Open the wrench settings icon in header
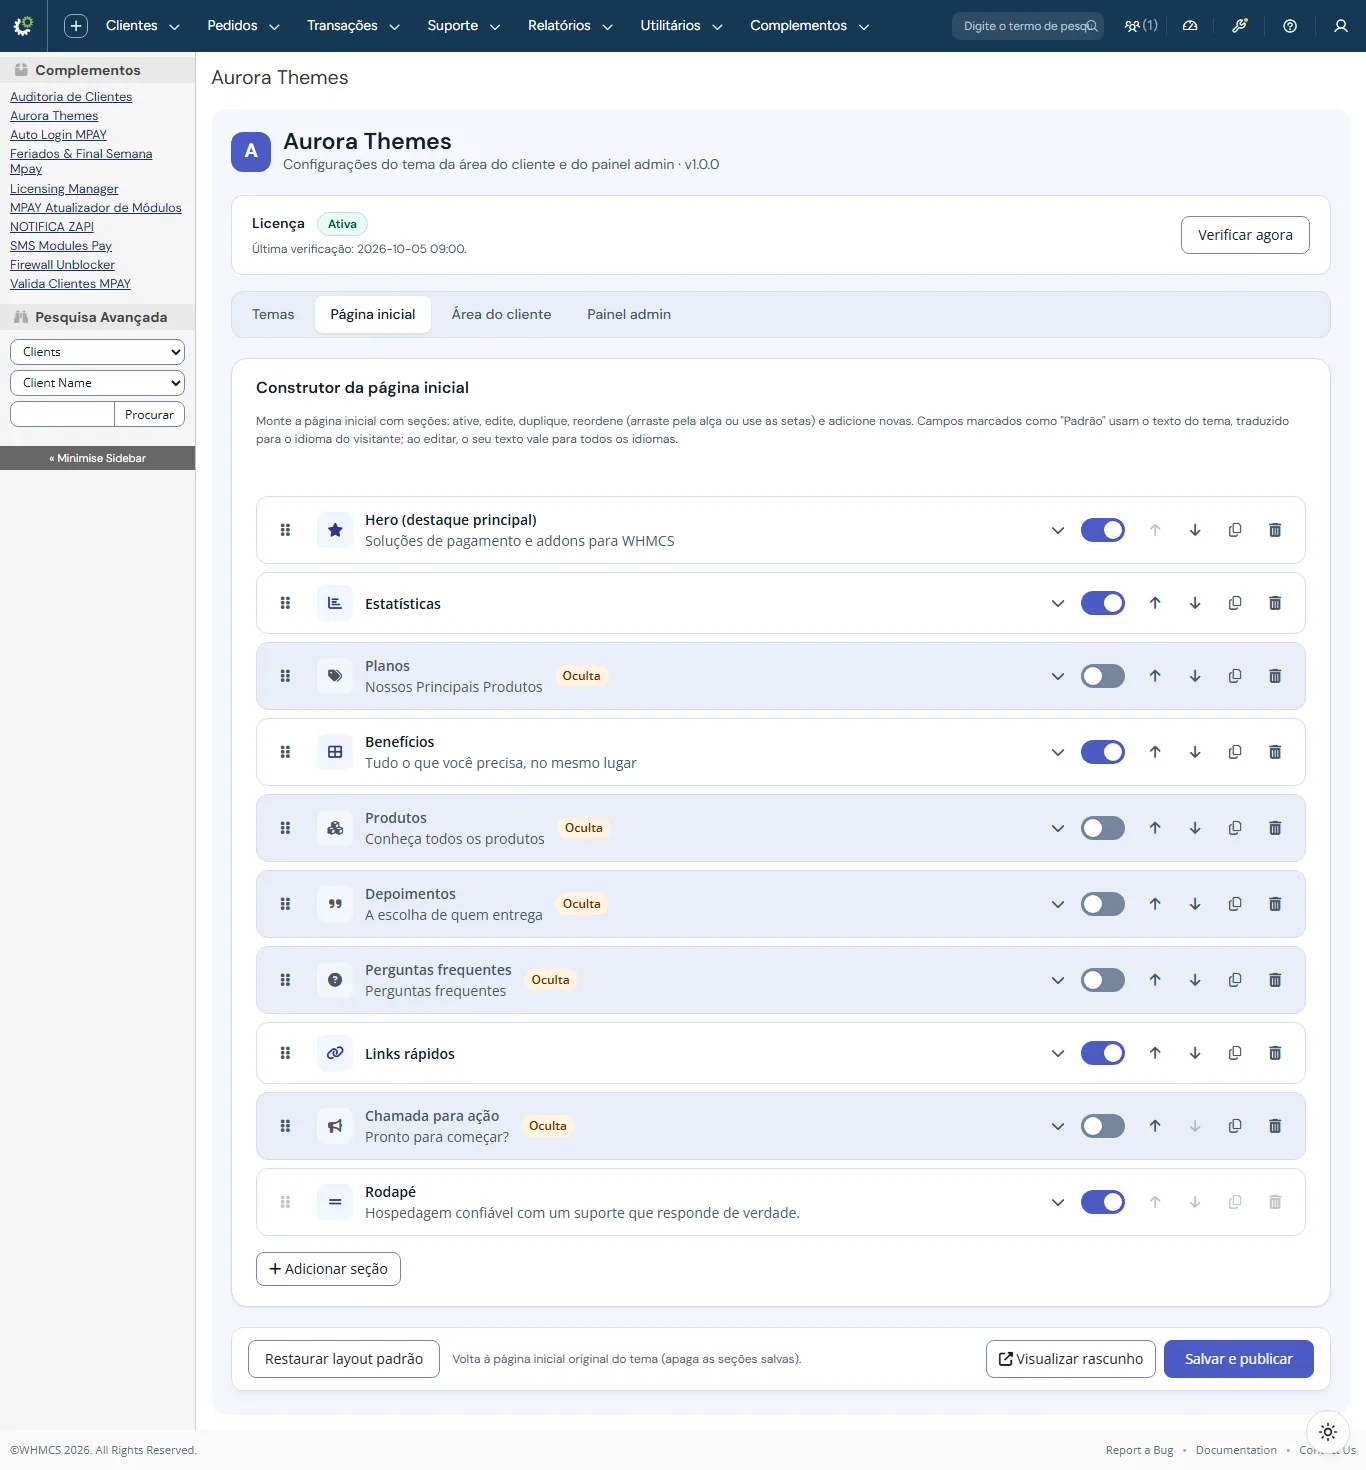Viewport: 1366px width, 1470px height. coord(1240,26)
